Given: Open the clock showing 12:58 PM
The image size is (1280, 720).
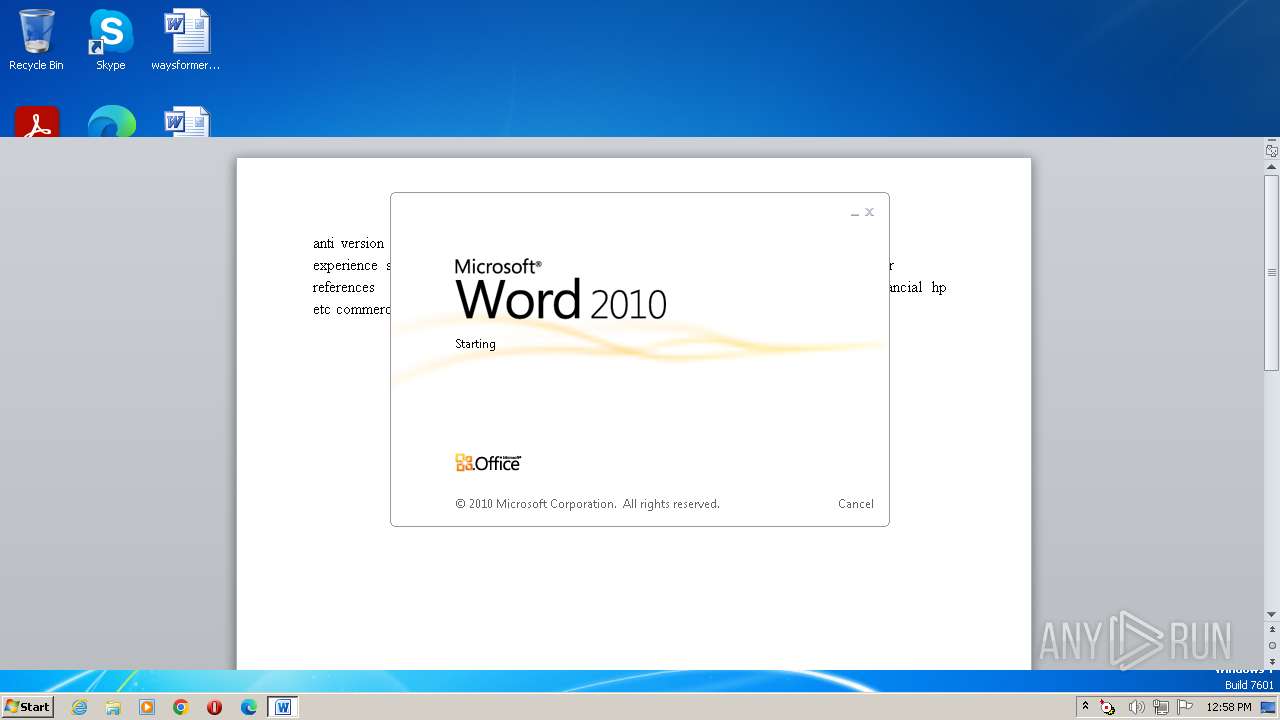Looking at the screenshot, I should (x=1229, y=707).
